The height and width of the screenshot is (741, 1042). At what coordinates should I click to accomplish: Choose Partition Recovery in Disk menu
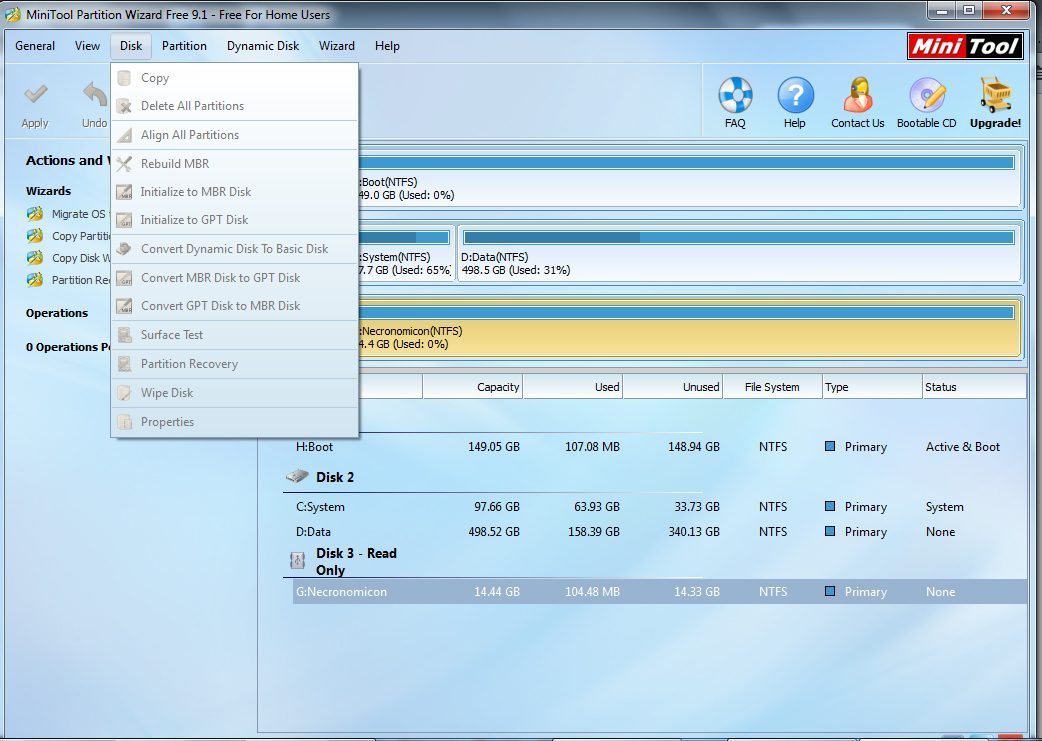point(235,364)
